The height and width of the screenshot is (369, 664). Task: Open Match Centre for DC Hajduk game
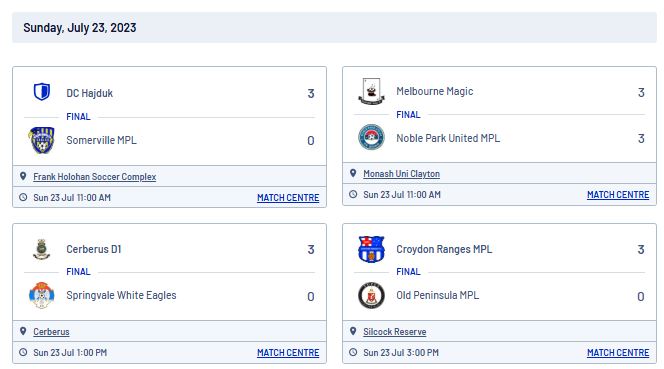click(x=288, y=198)
